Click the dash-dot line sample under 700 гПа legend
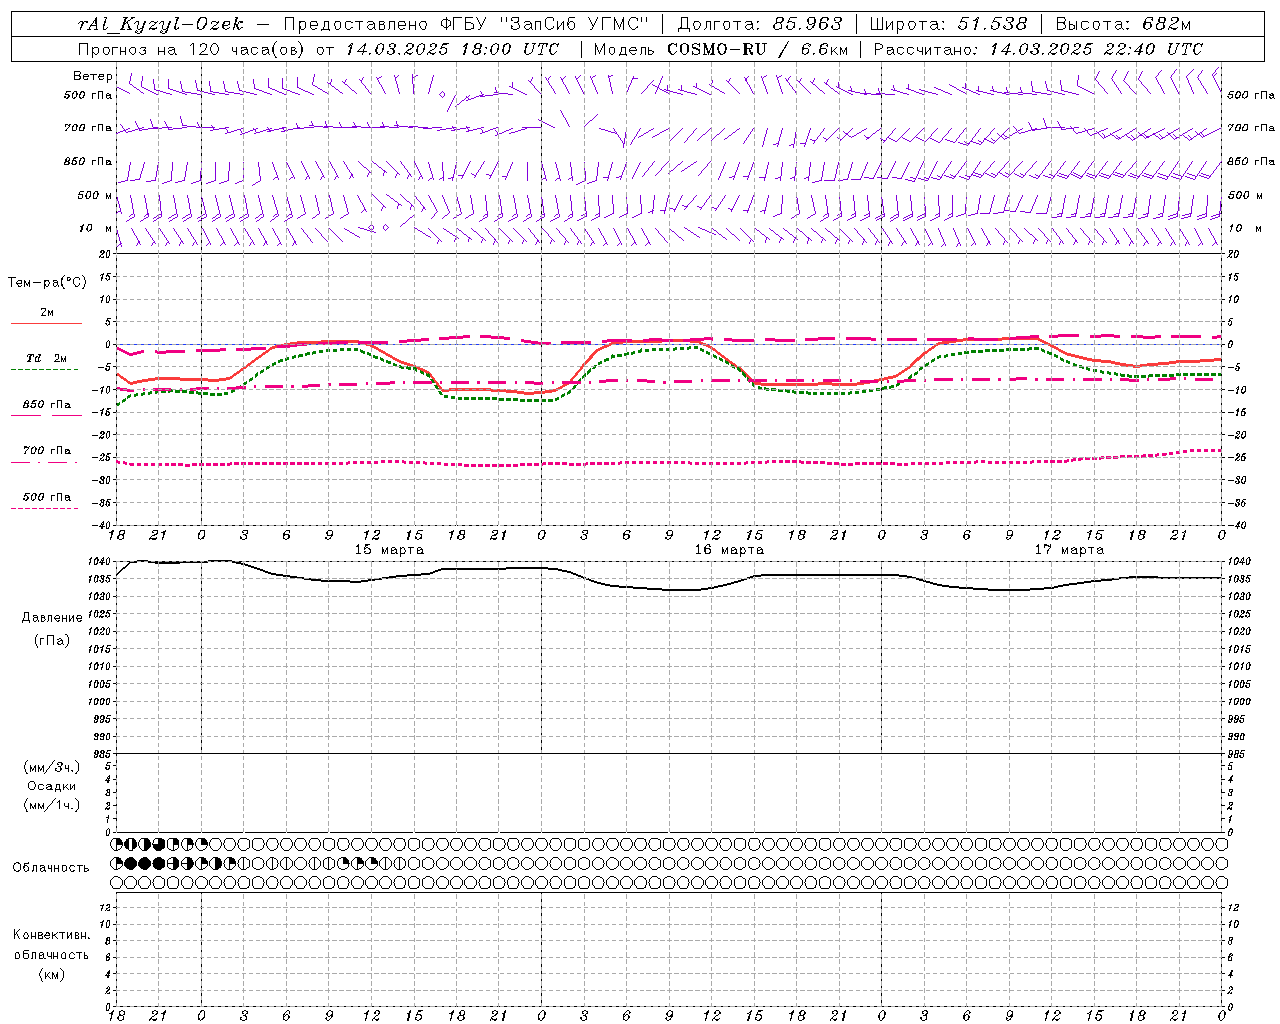 click(45, 462)
